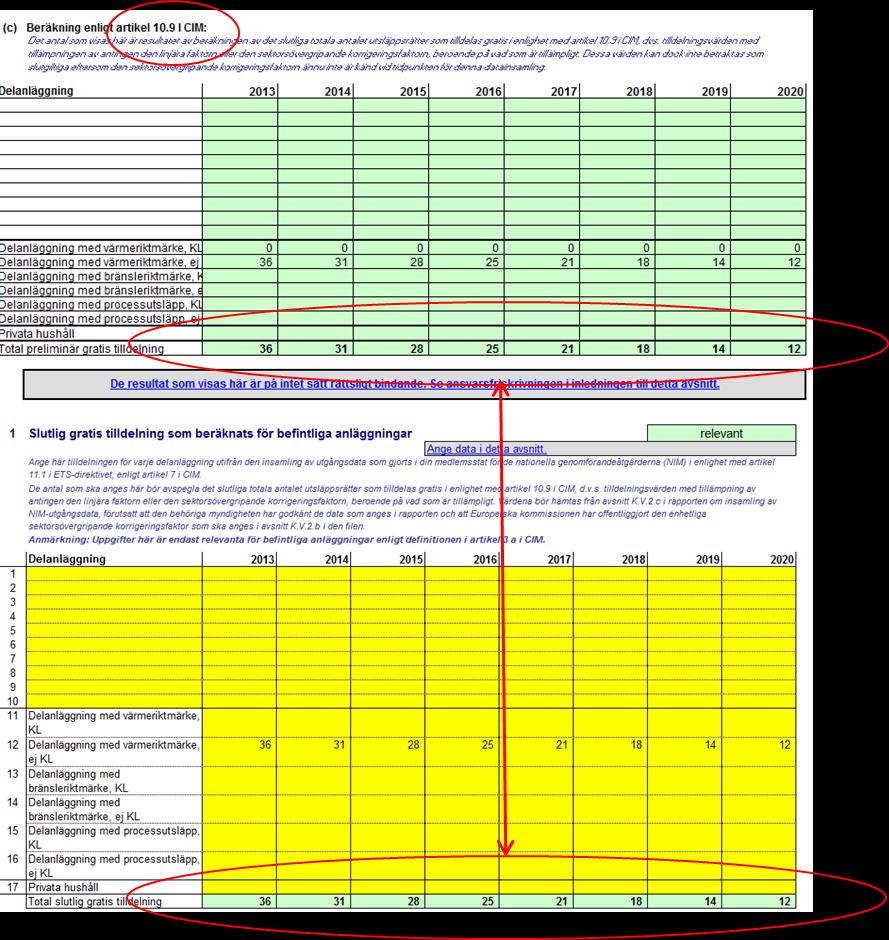Select bold 12 in Total slutlig gratis tilldelning row
889x940 pixels.
coord(785,902)
